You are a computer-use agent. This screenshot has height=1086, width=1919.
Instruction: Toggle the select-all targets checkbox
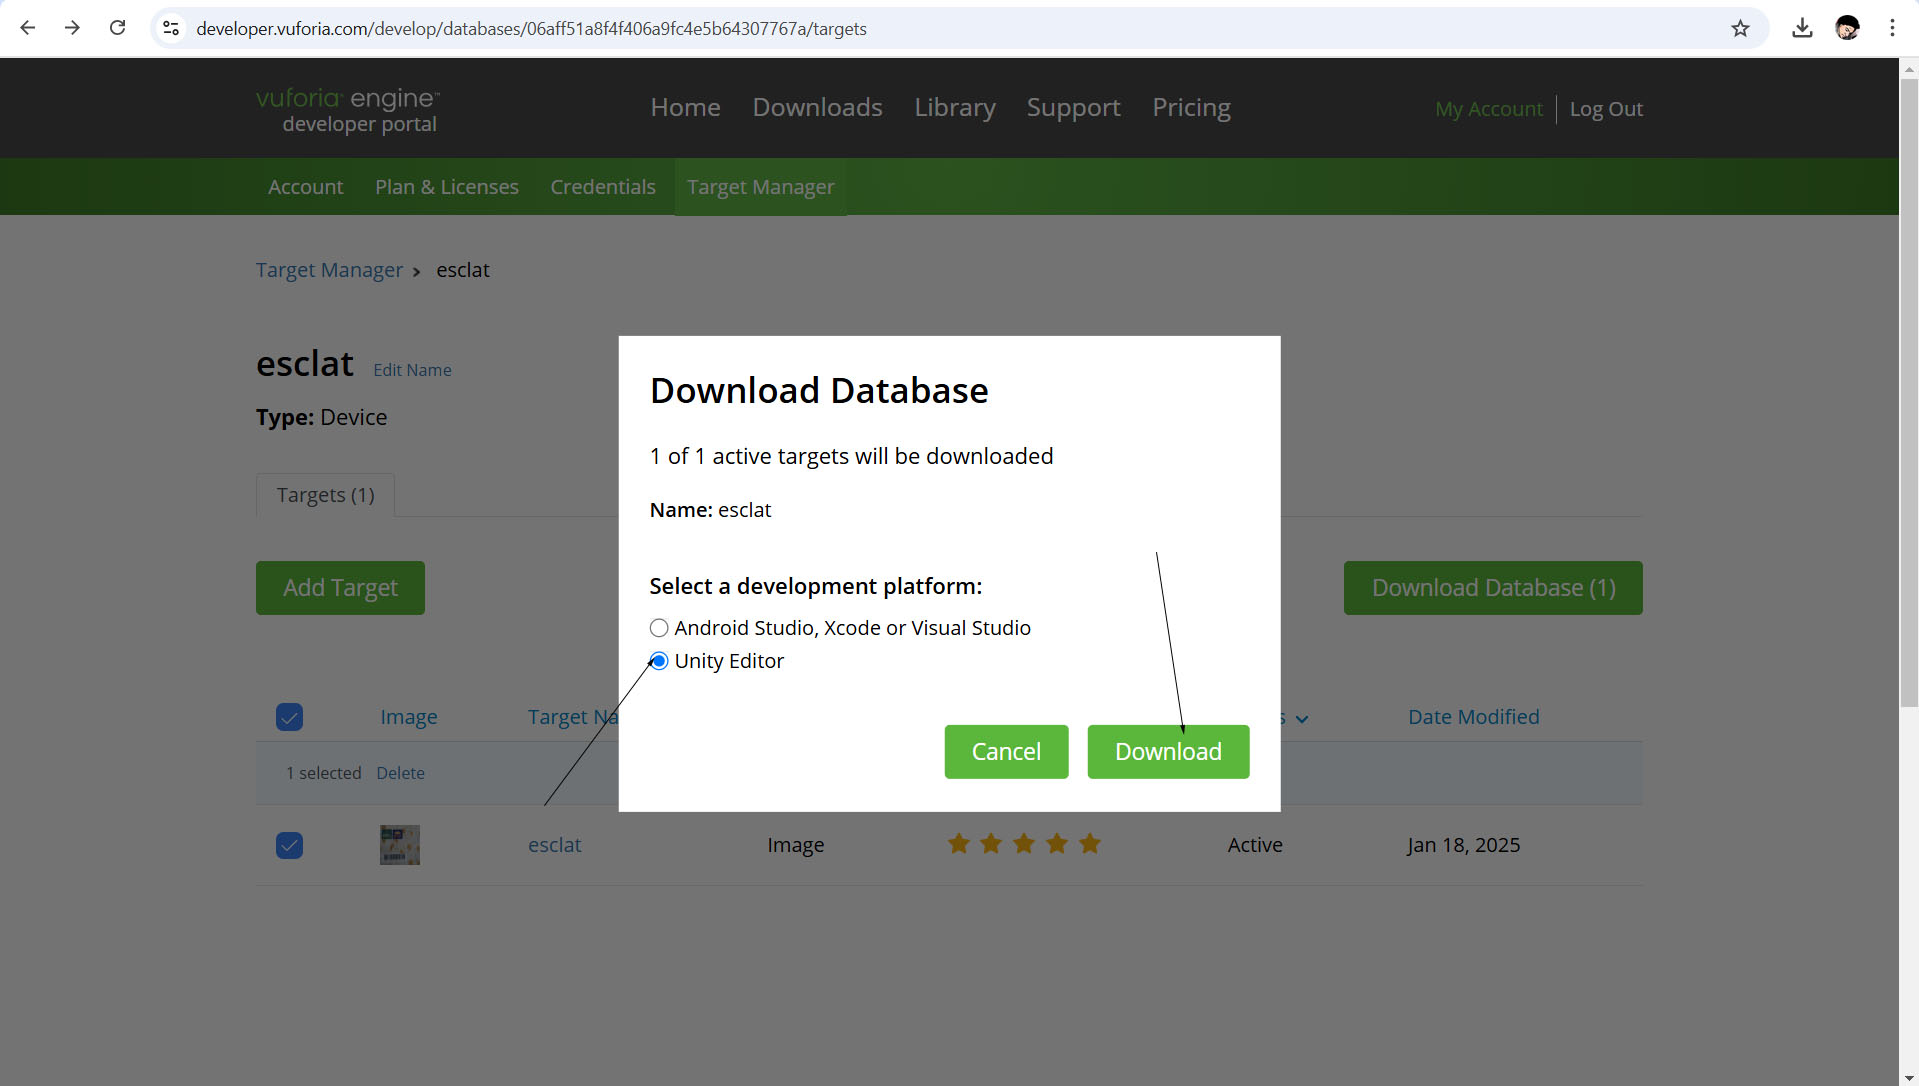pyautogui.click(x=289, y=717)
